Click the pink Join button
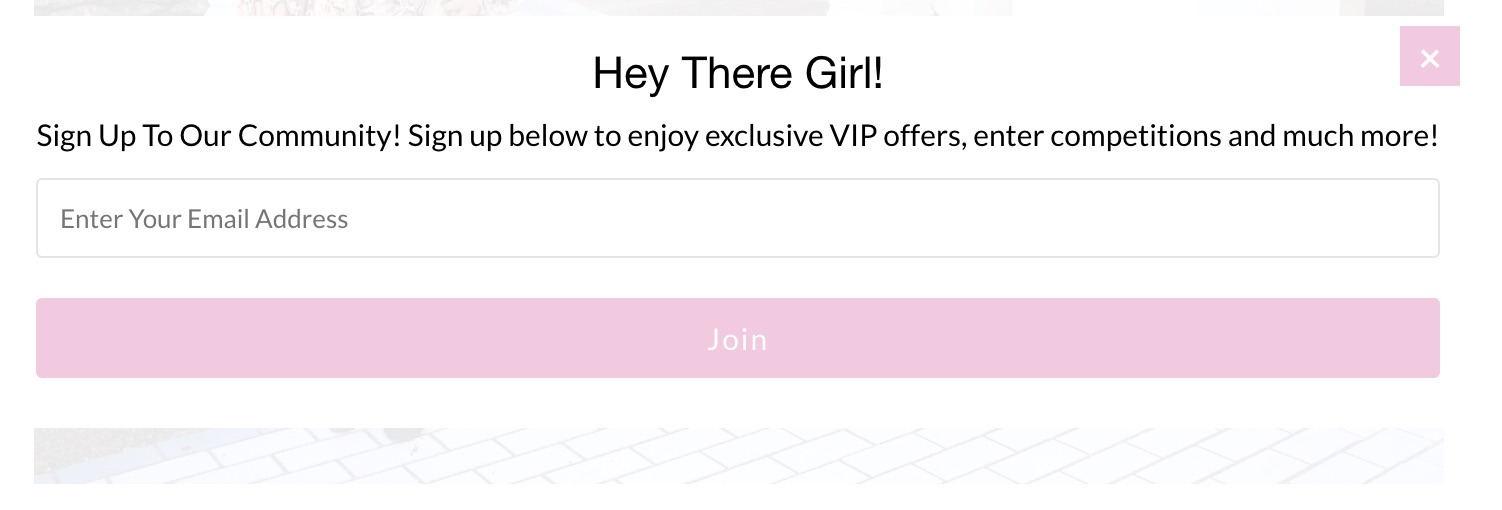 click(738, 338)
